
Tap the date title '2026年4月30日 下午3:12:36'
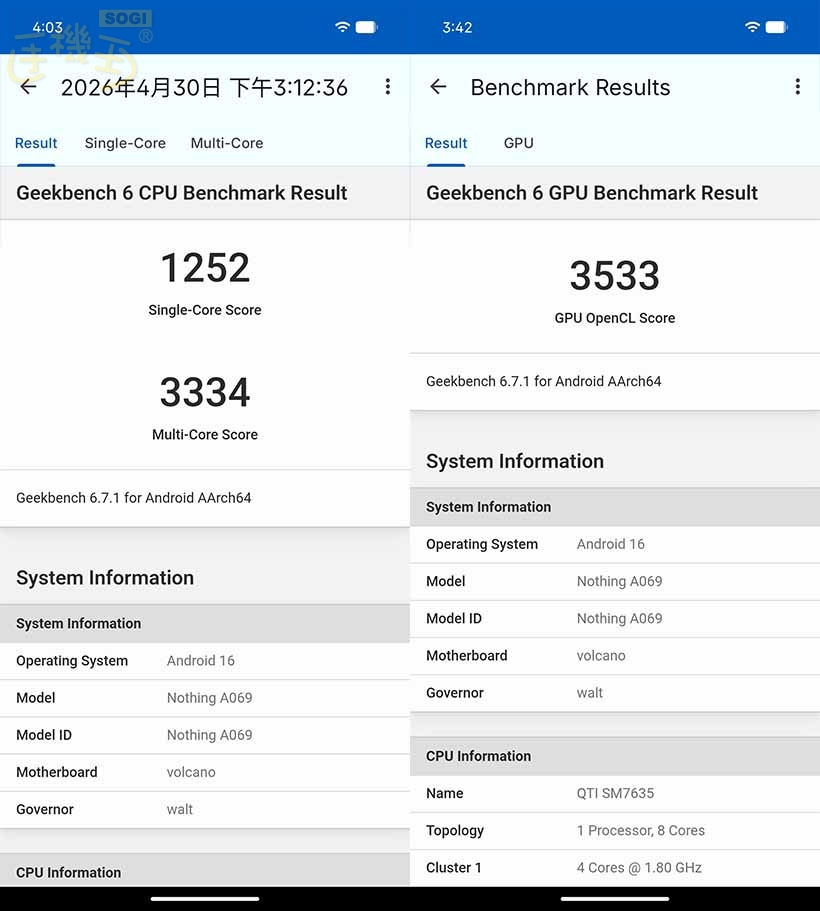pos(204,88)
